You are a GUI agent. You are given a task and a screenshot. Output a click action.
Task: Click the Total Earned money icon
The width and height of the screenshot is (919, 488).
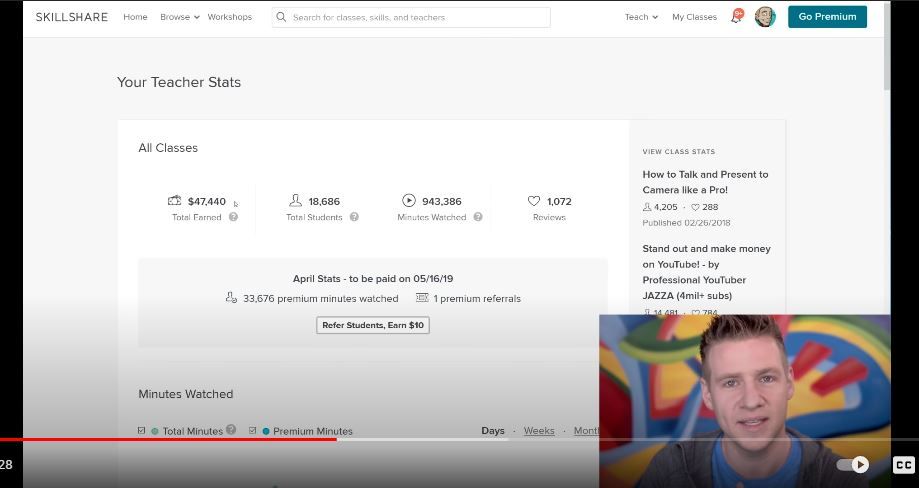pyautogui.click(x=174, y=200)
